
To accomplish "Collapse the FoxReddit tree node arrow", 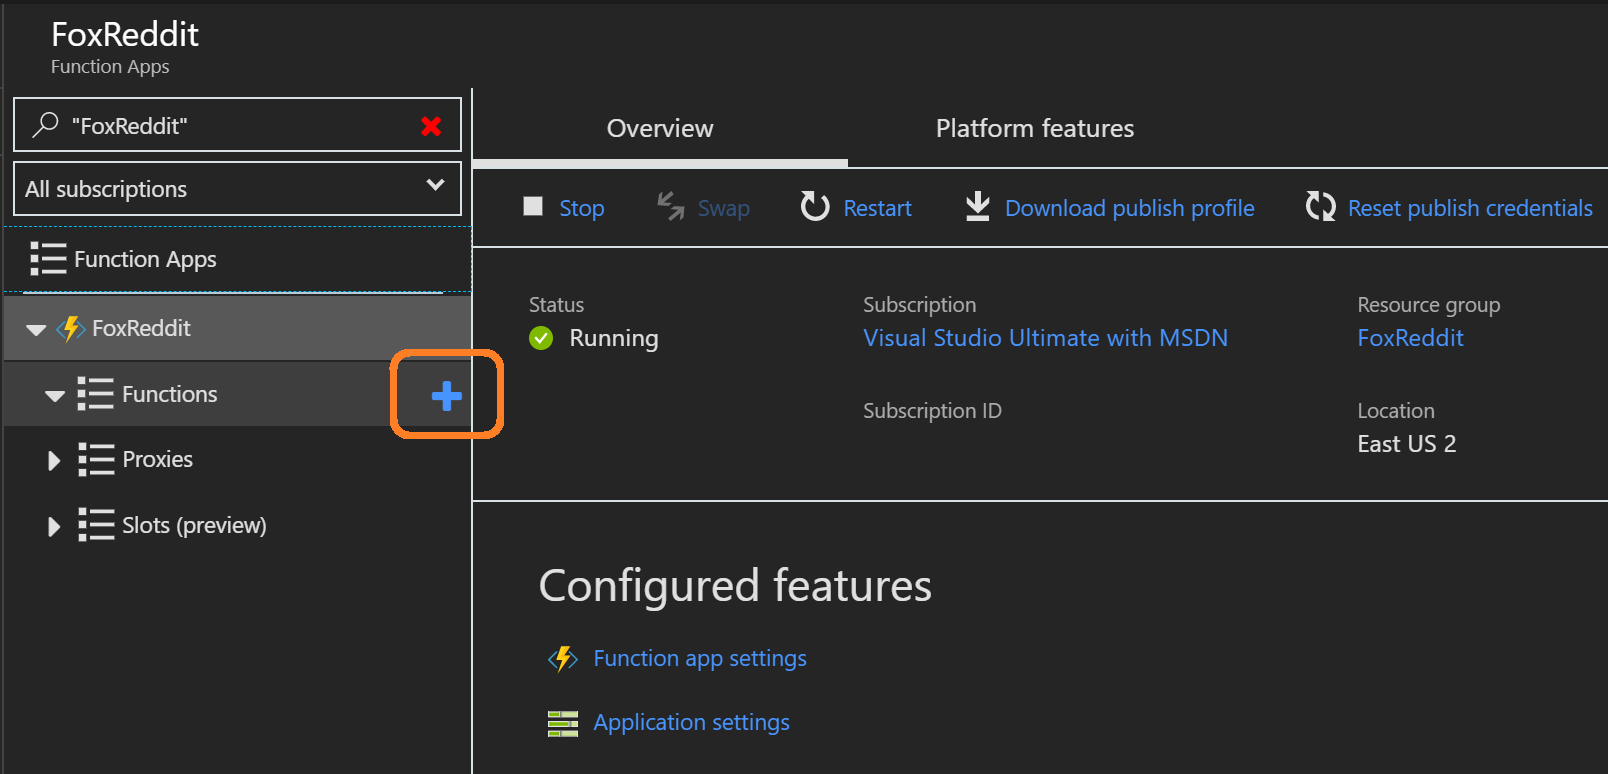I will tap(36, 329).
